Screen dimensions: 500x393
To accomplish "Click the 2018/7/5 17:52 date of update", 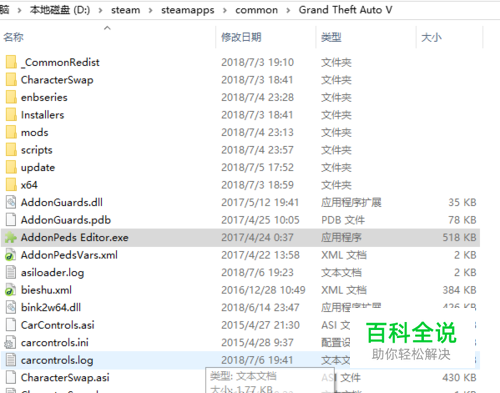I will [257, 167].
